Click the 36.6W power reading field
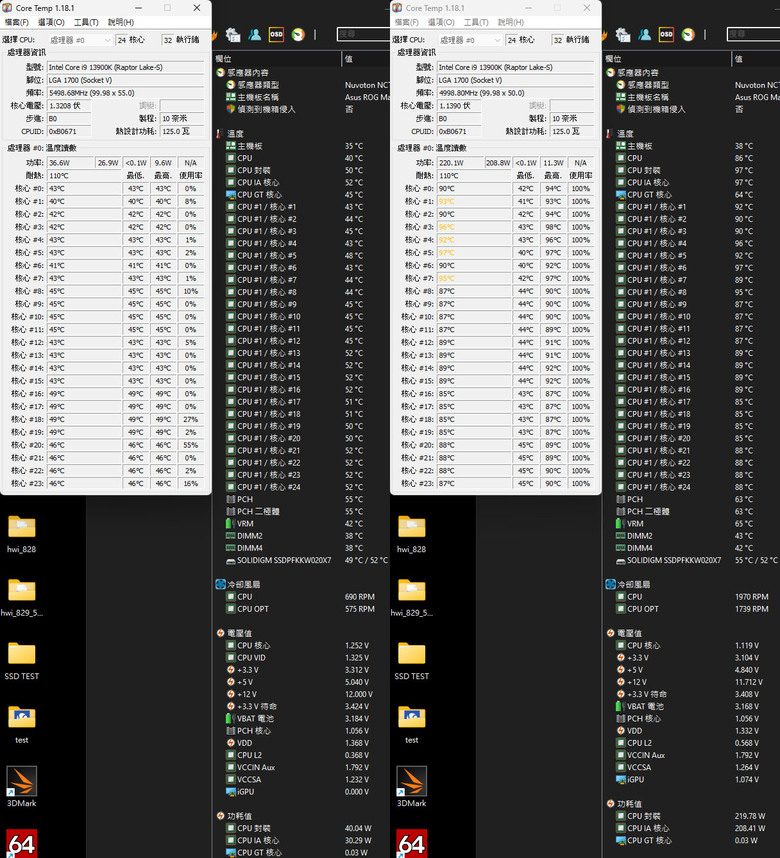The width and height of the screenshot is (780, 858). click(70, 163)
